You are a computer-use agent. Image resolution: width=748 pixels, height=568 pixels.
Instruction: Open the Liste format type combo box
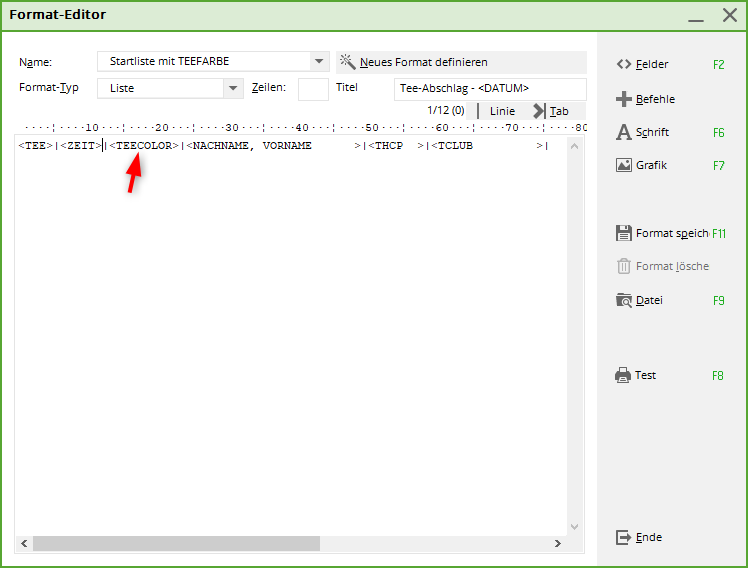pos(170,88)
